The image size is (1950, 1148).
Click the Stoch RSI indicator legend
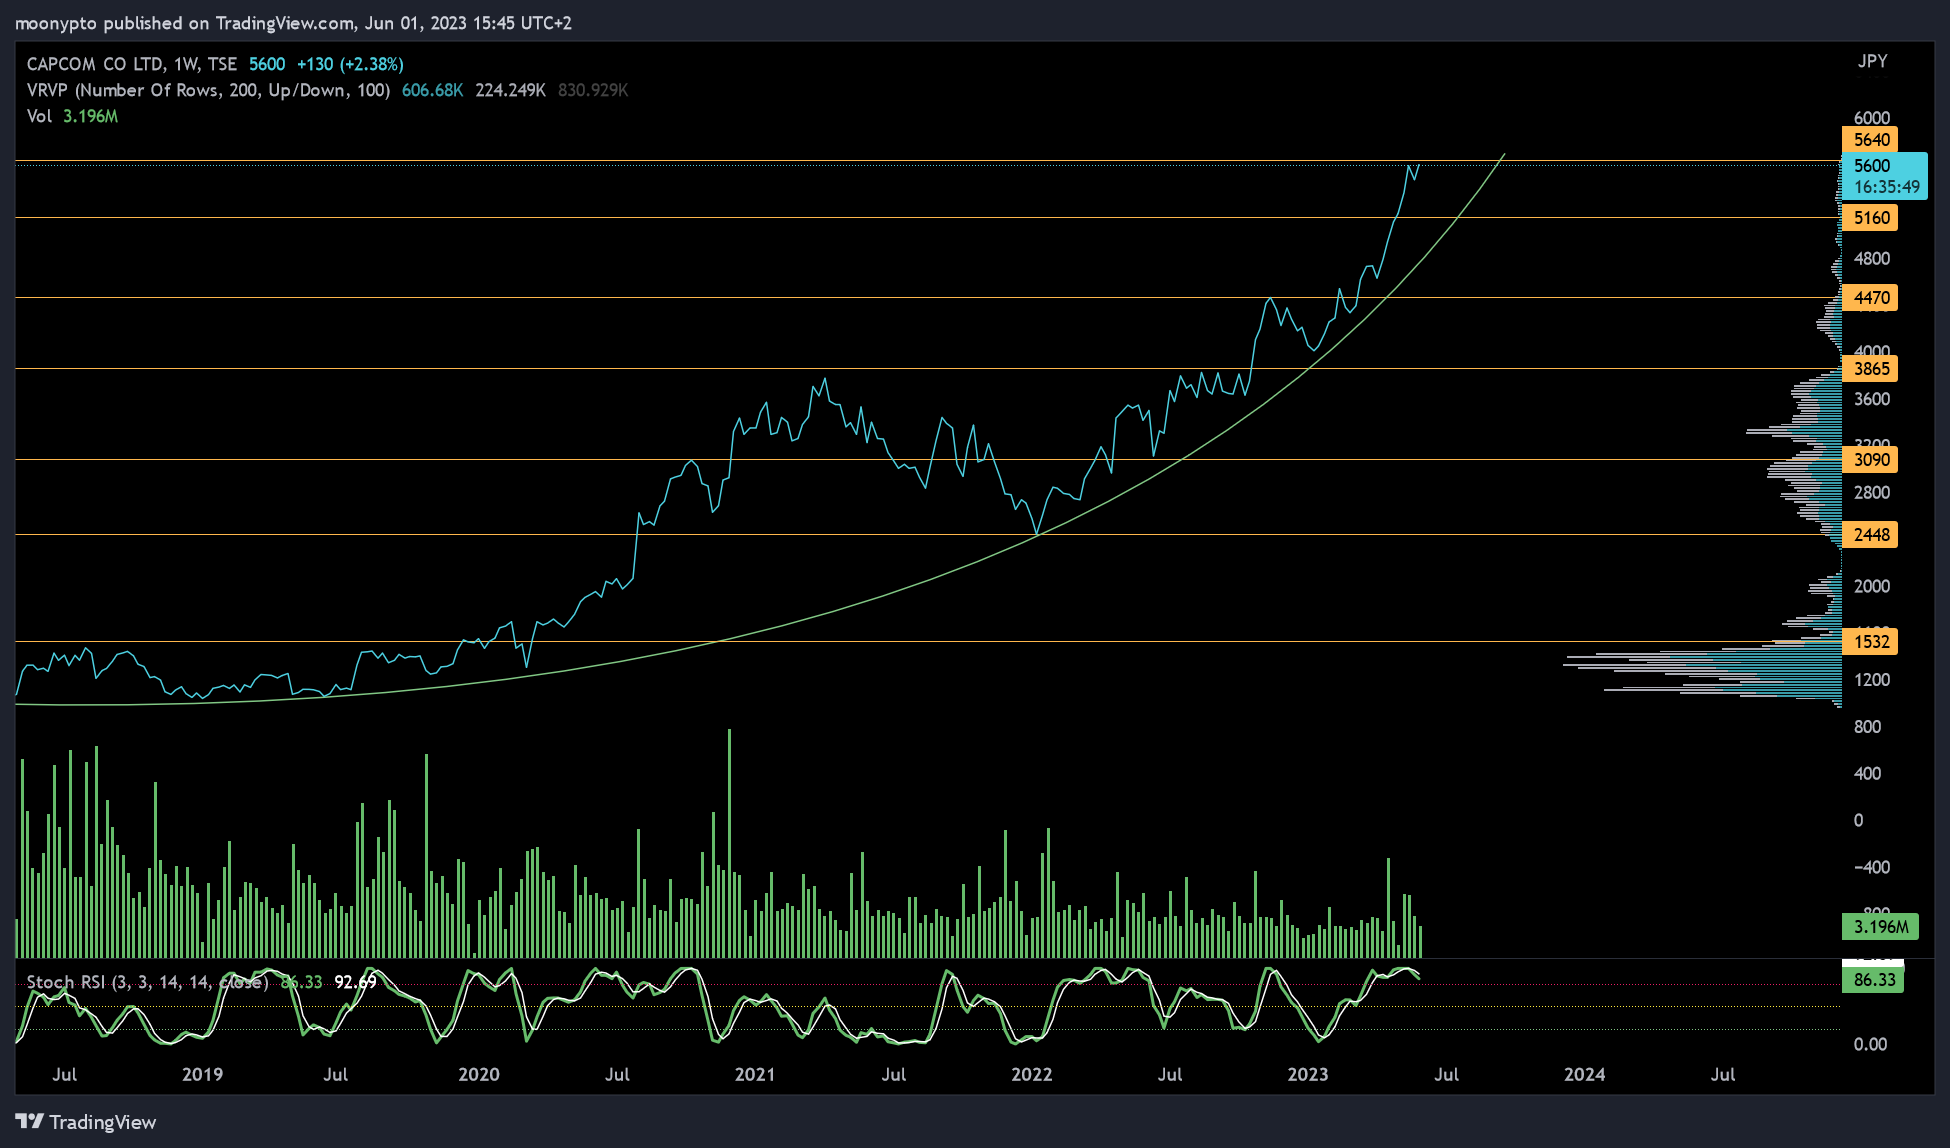coord(147,982)
